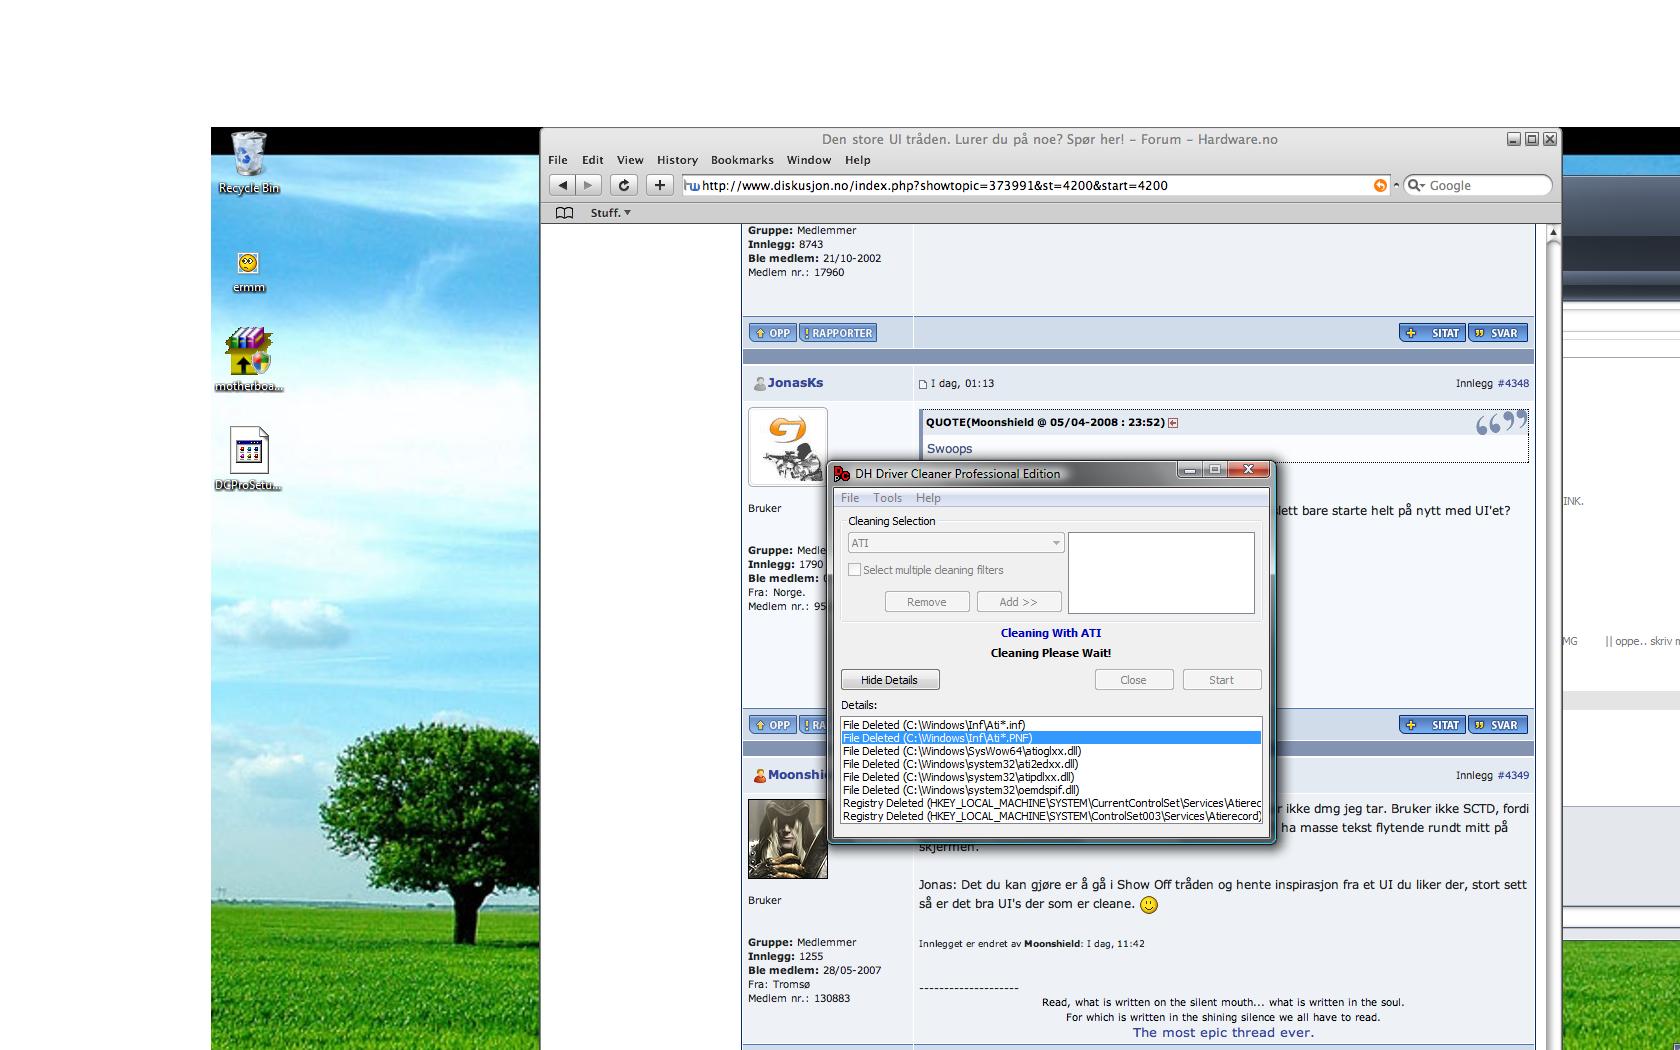Click the Add >> filter button
Image resolution: width=1680 pixels, height=1050 pixels.
click(x=1018, y=602)
